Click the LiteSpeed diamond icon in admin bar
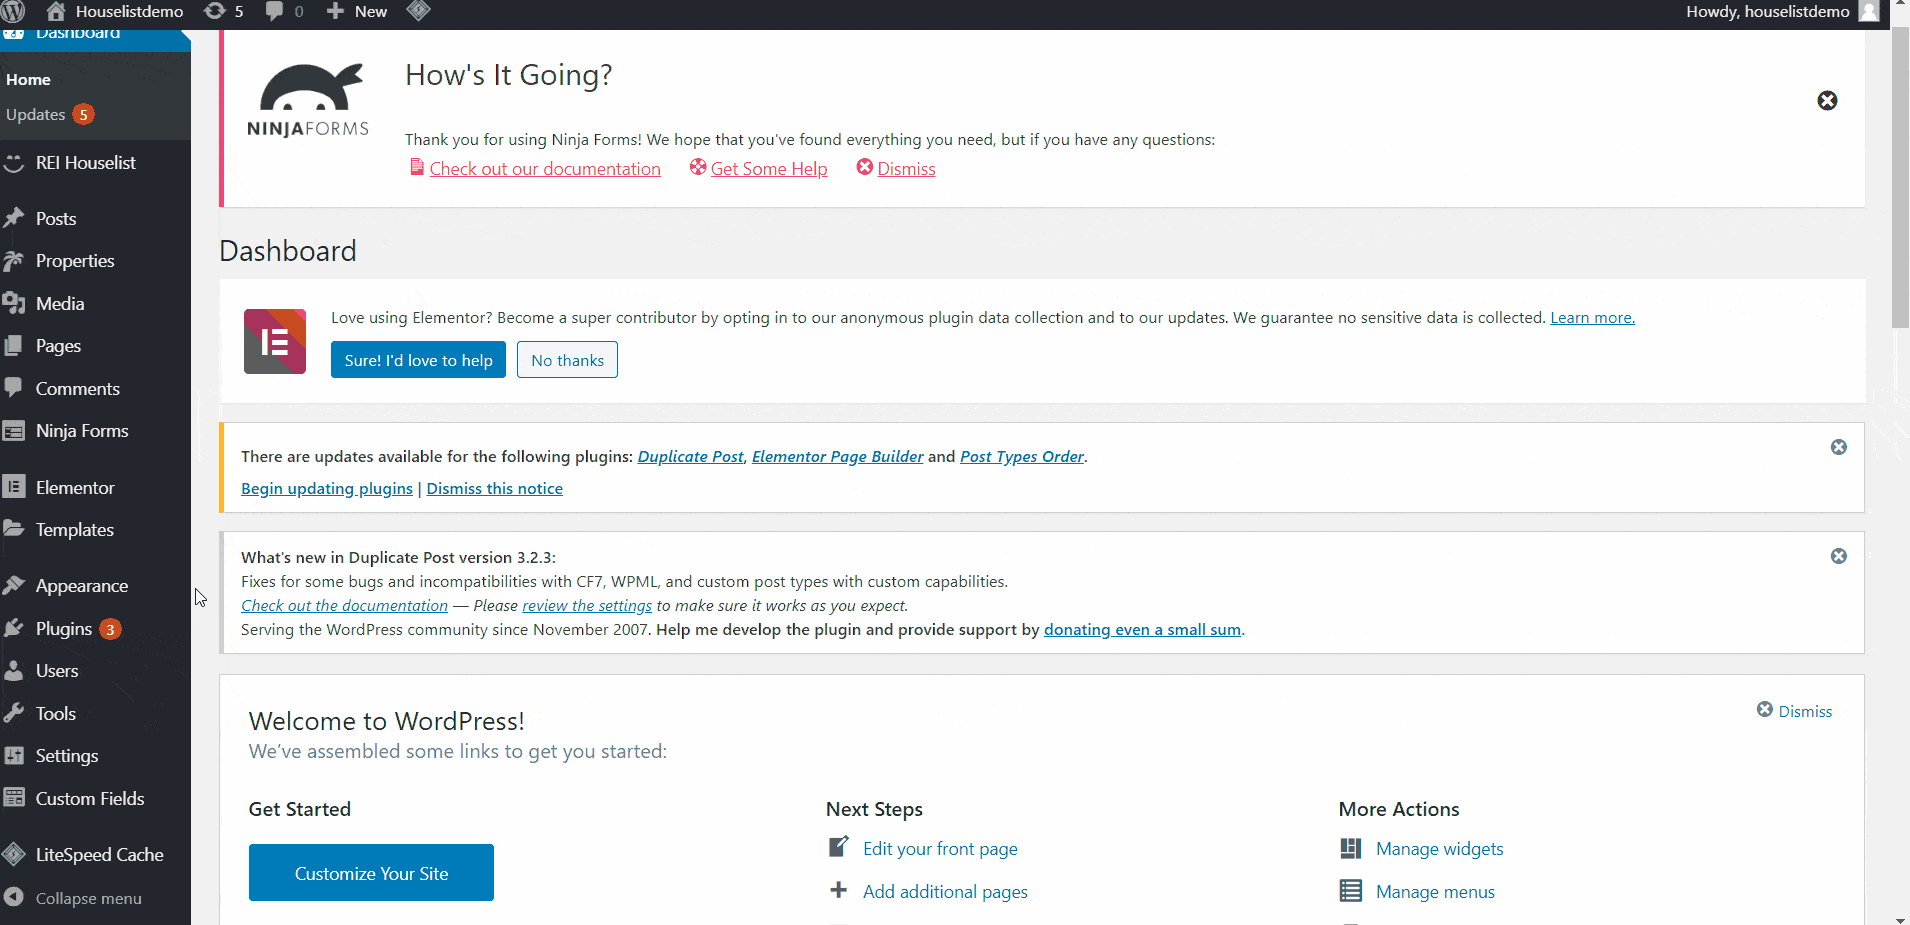This screenshot has height=925, width=1910. tap(419, 11)
